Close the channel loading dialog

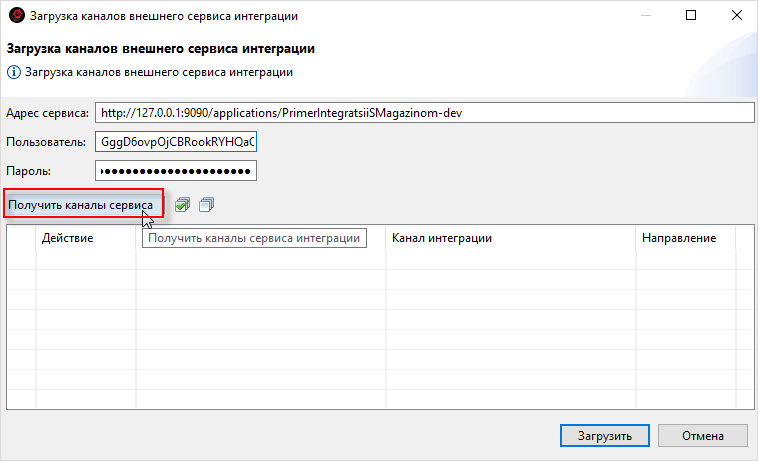point(735,17)
